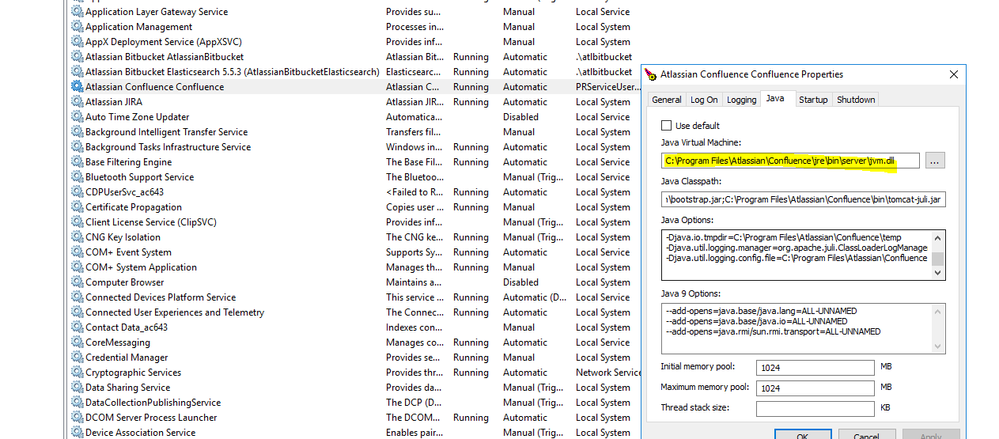Click the PRServiceUser log-on entry for Confluence
This screenshot has width=999, height=439.
coord(608,87)
